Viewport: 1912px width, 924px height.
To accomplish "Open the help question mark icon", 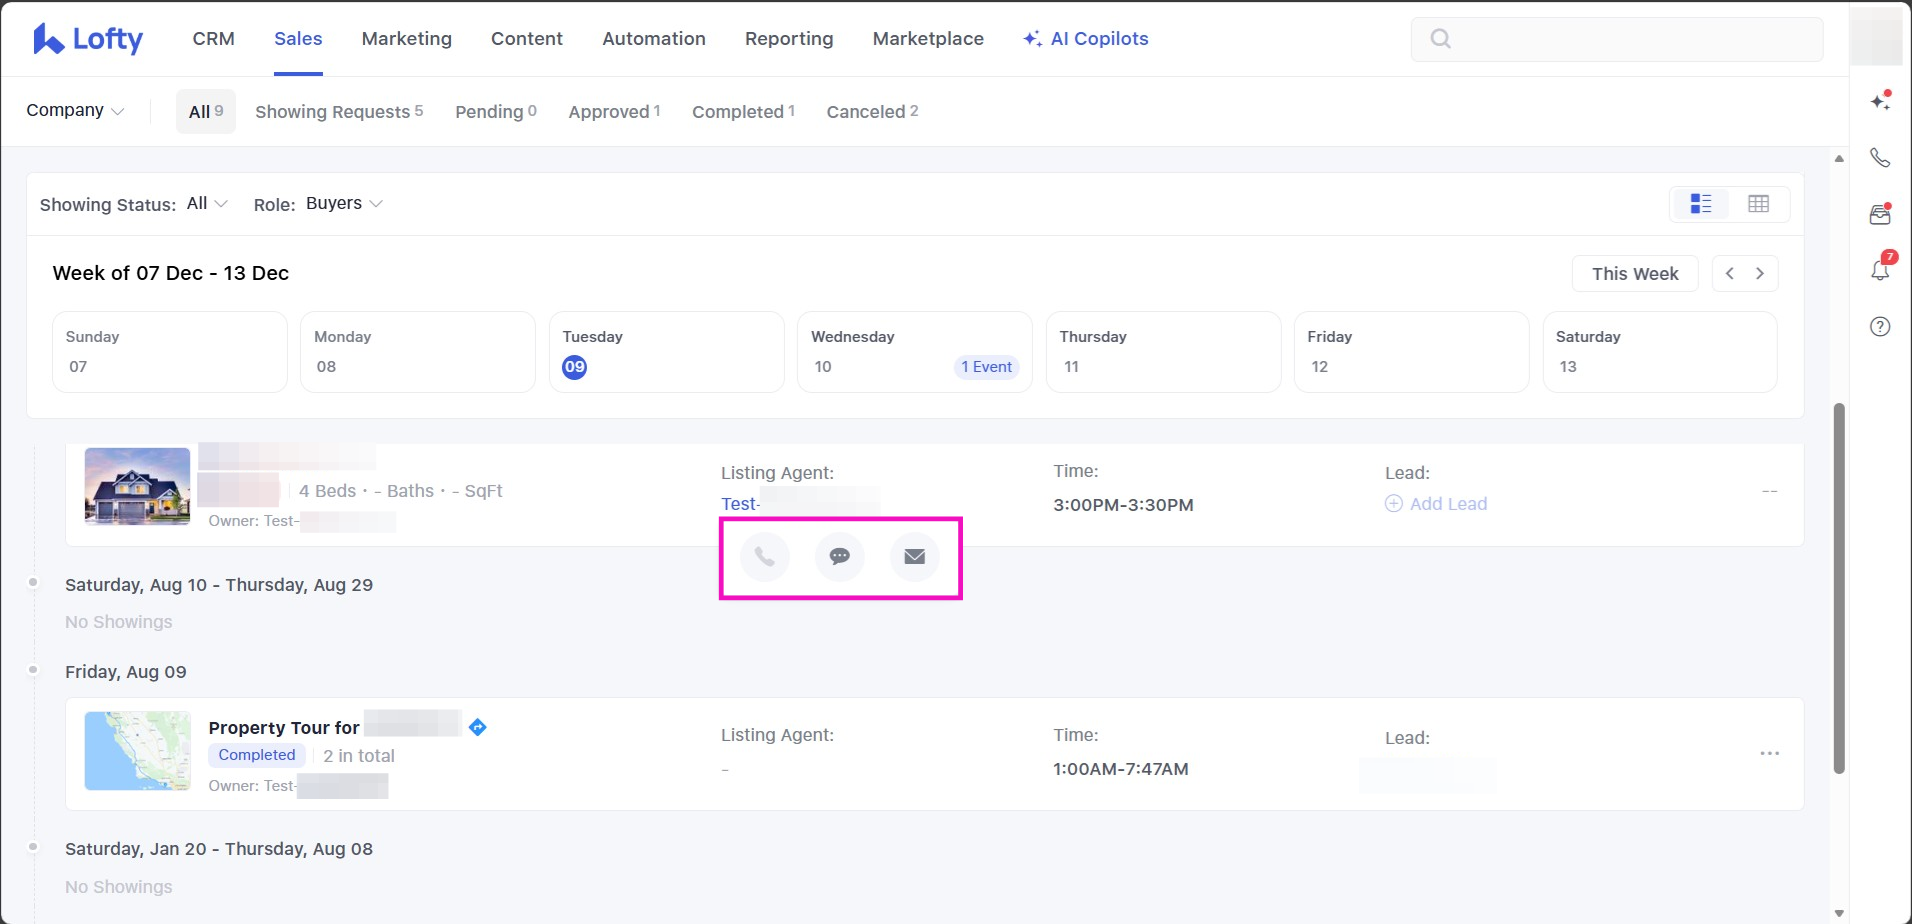I will pos(1880,327).
